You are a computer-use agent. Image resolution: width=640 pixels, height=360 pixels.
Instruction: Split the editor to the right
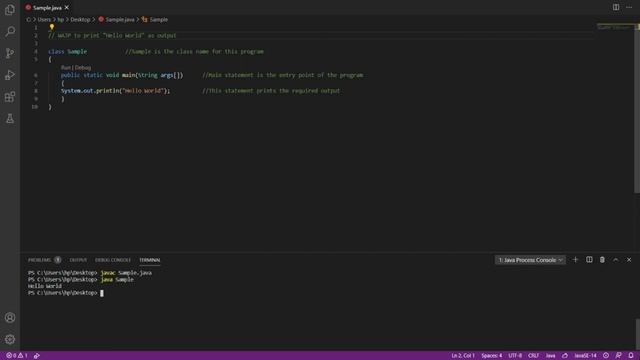(616, 7)
